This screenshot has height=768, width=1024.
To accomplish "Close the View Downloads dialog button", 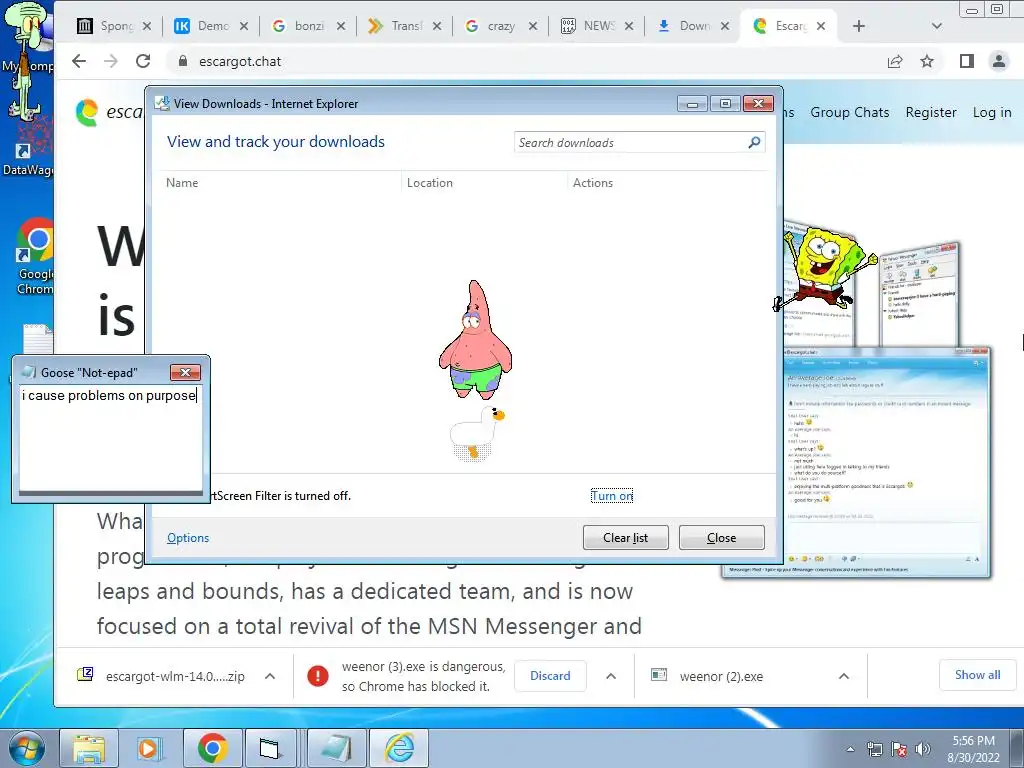I will 722,537.
